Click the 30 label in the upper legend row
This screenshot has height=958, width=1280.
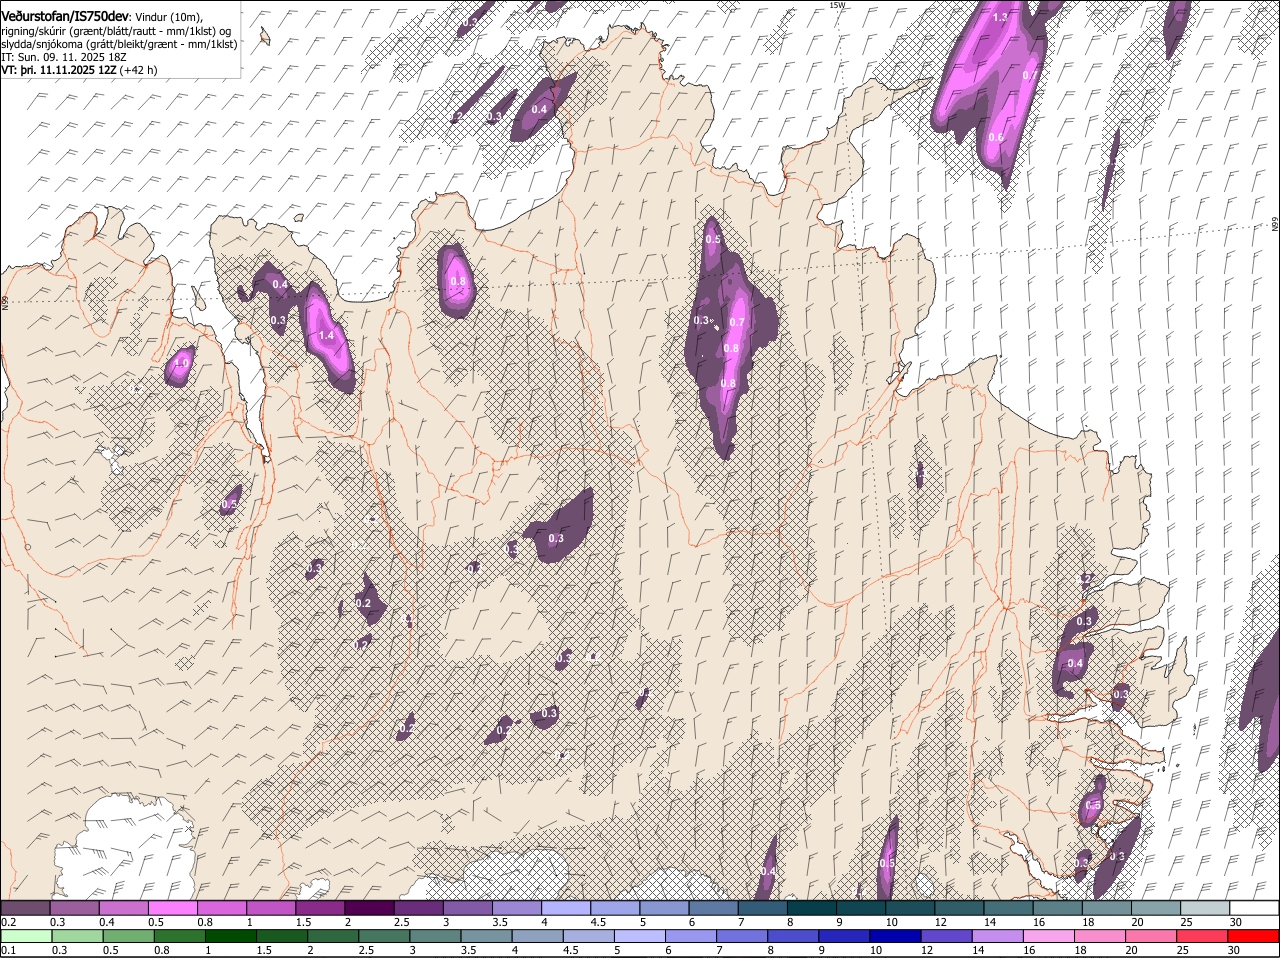click(x=1236, y=922)
